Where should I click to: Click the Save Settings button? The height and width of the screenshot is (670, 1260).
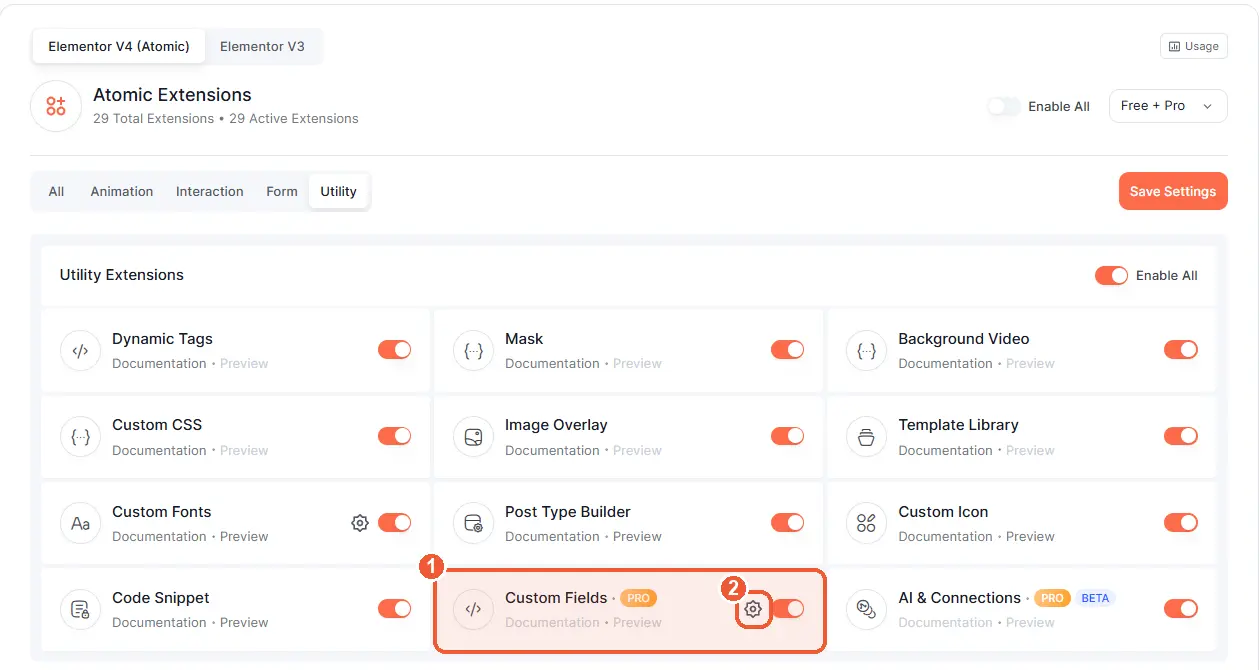tap(1173, 191)
